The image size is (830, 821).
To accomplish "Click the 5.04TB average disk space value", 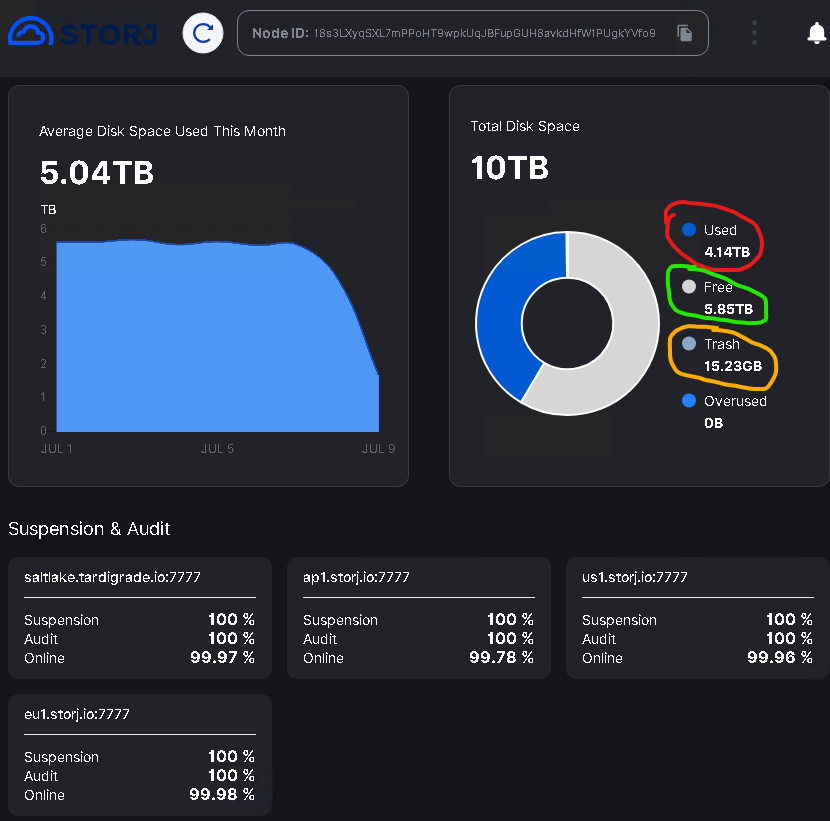I will (97, 173).
